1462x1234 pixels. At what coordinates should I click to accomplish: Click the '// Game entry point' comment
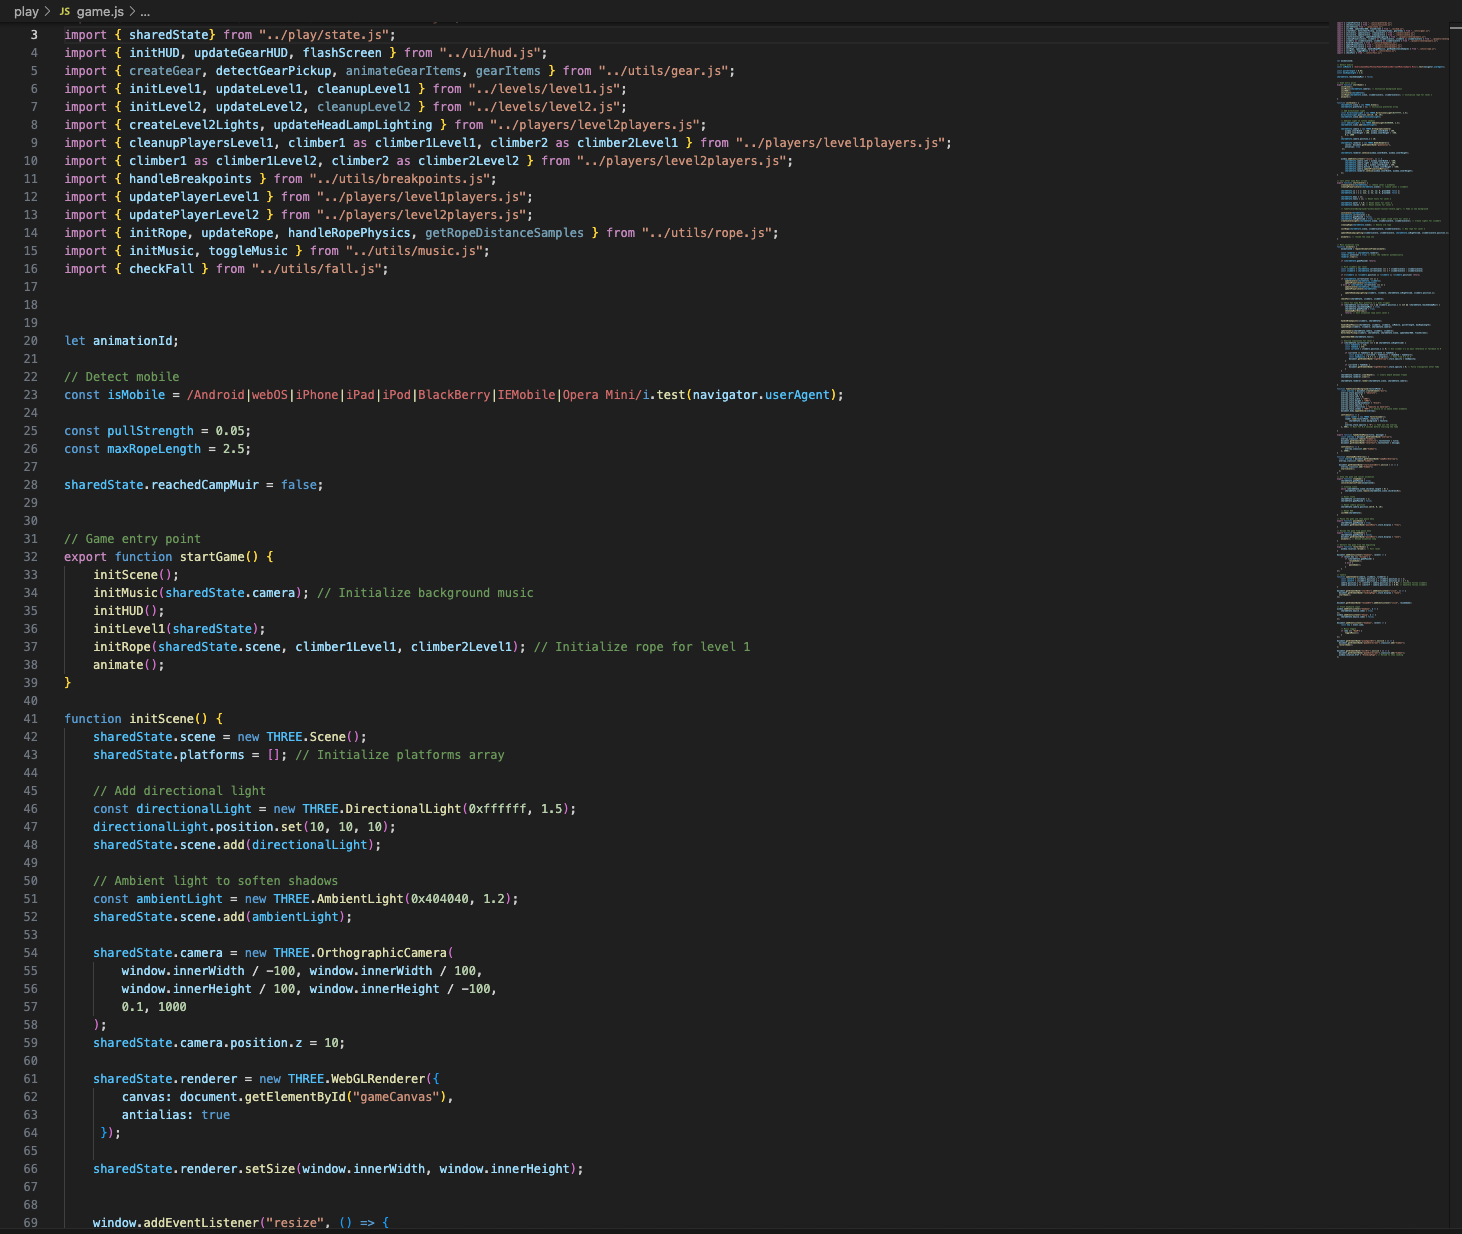[133, 539]
